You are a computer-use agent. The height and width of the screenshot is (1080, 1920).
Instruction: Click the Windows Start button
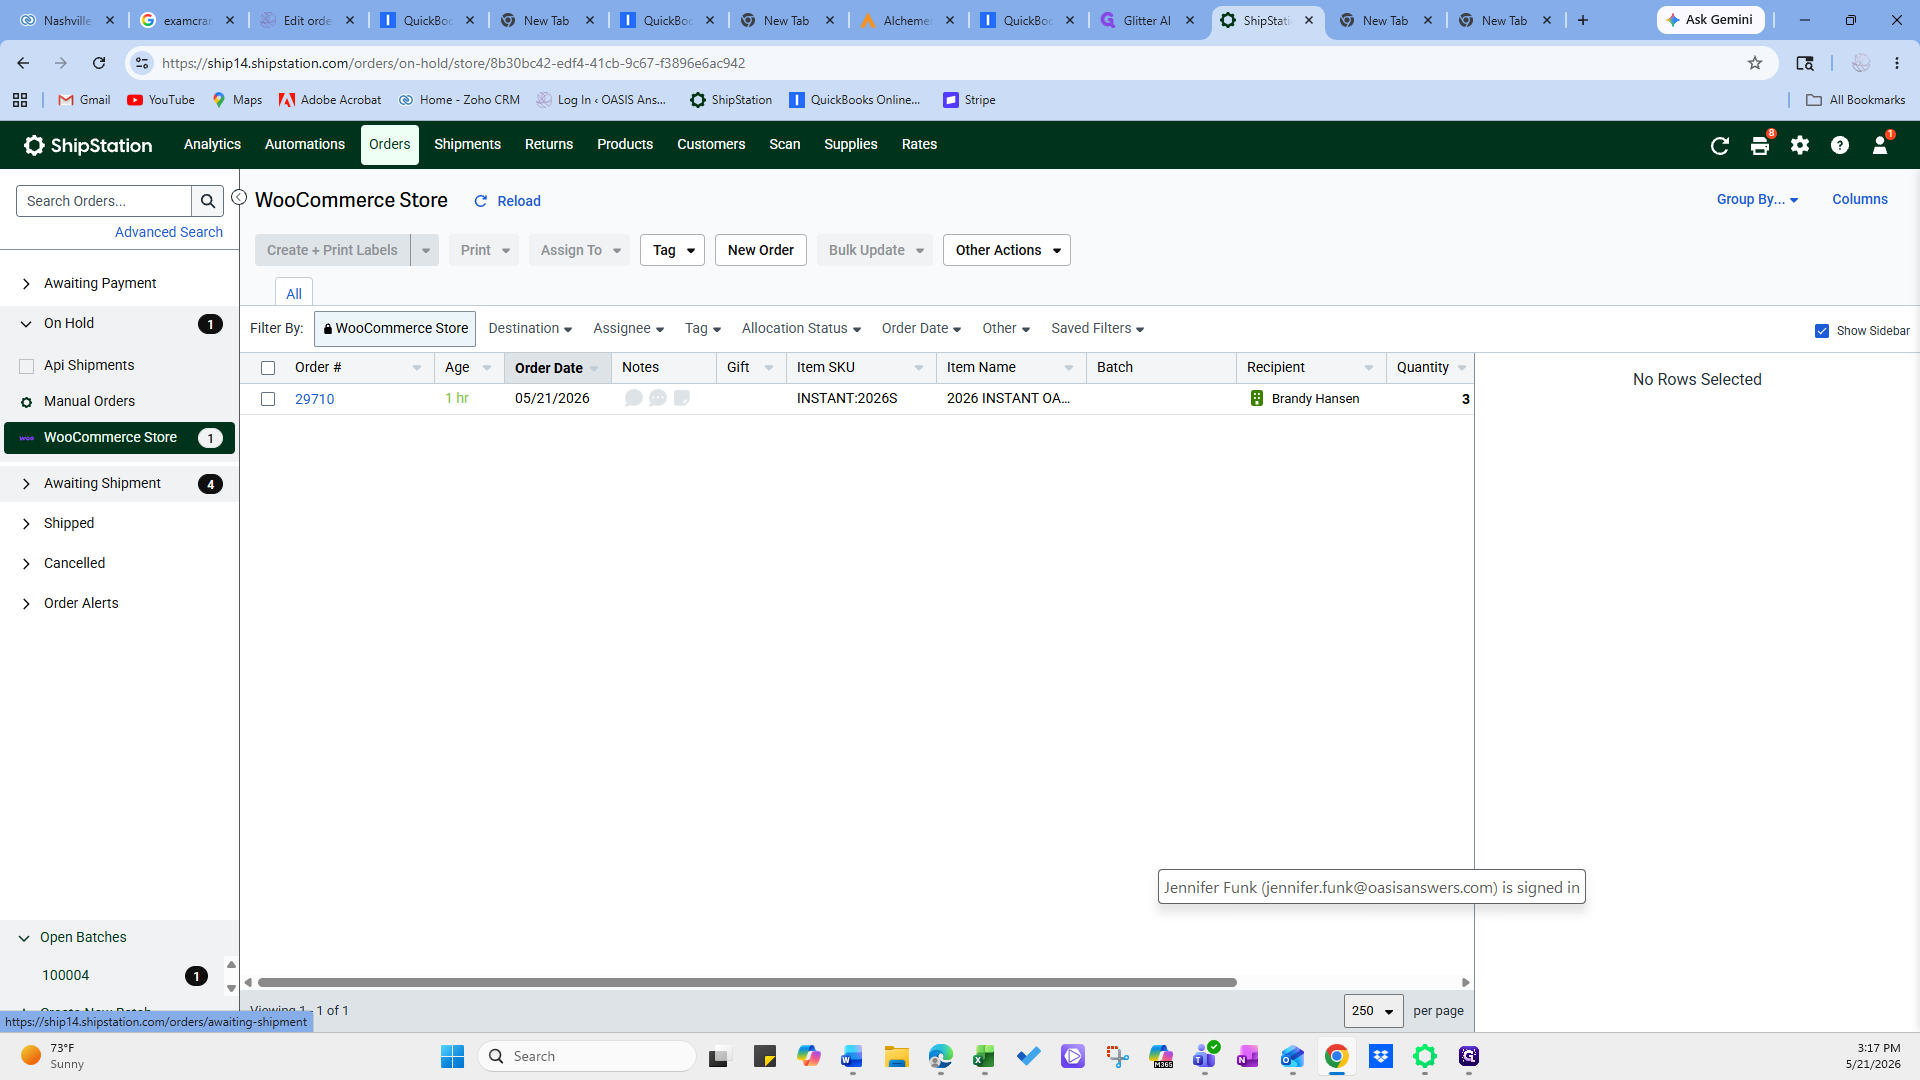tap(453, 1056)
